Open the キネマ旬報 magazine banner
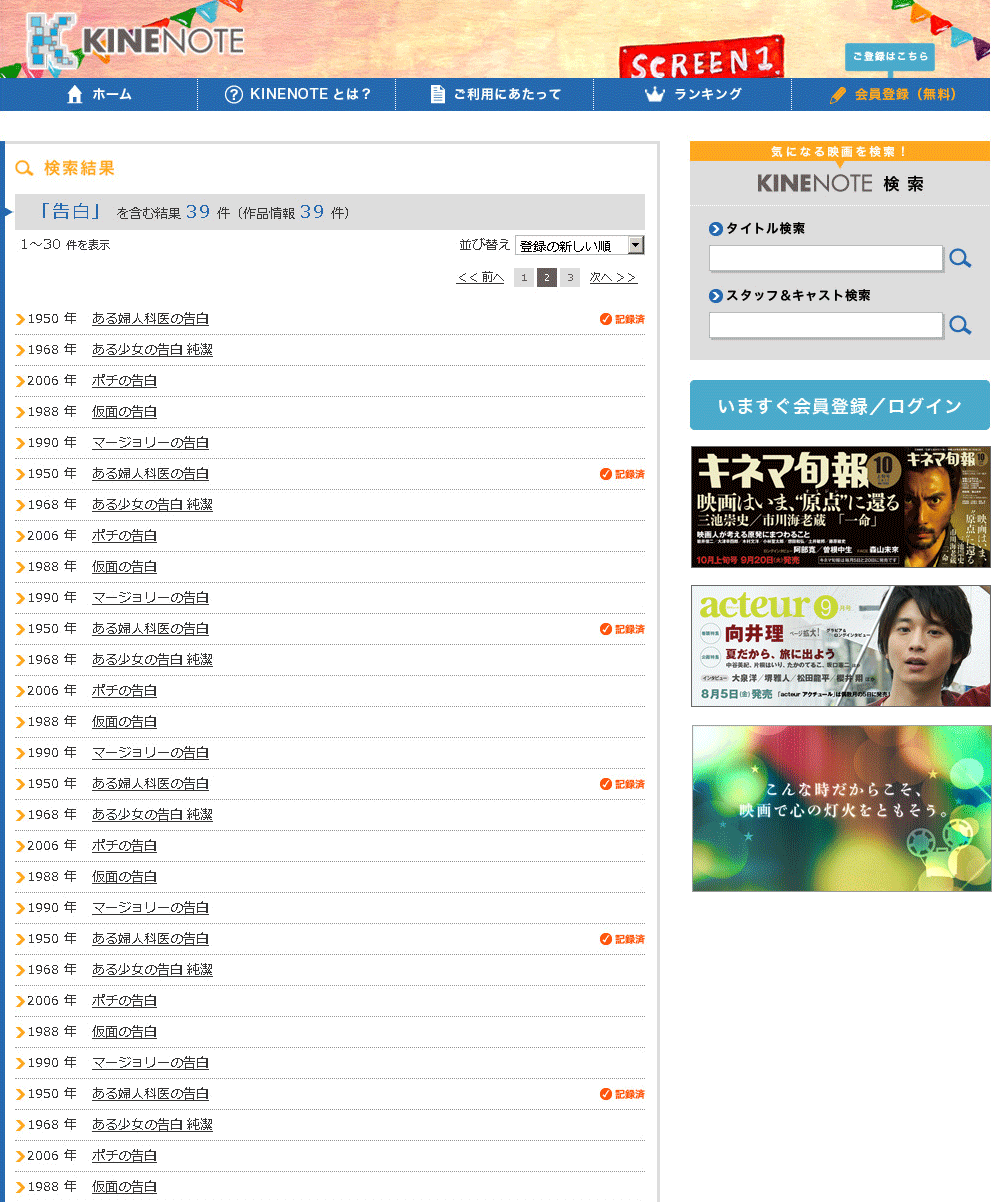The width and height of the screenshot is (993, 1202). 840,507
